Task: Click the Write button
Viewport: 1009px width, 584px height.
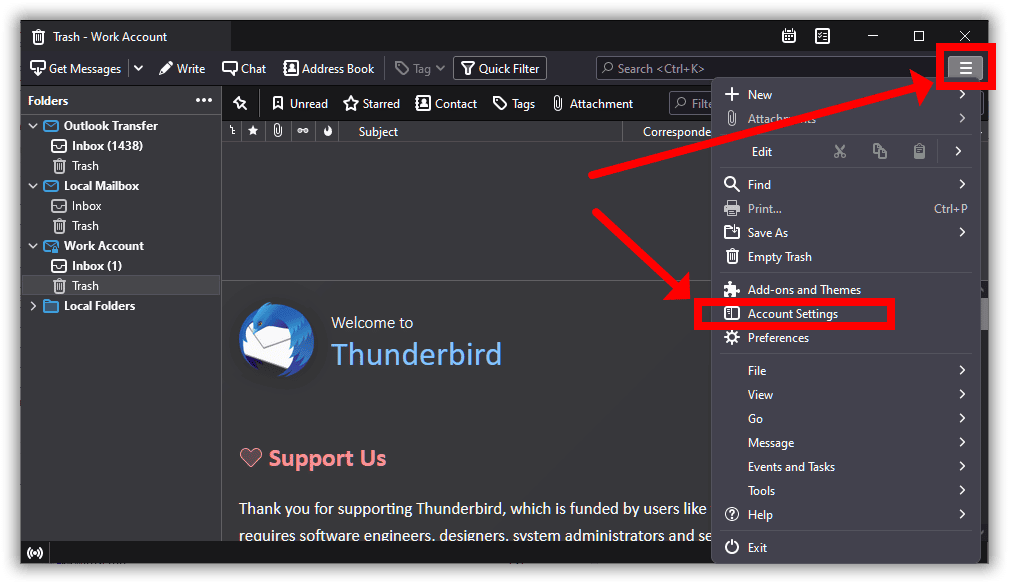Action: (181, 69)
